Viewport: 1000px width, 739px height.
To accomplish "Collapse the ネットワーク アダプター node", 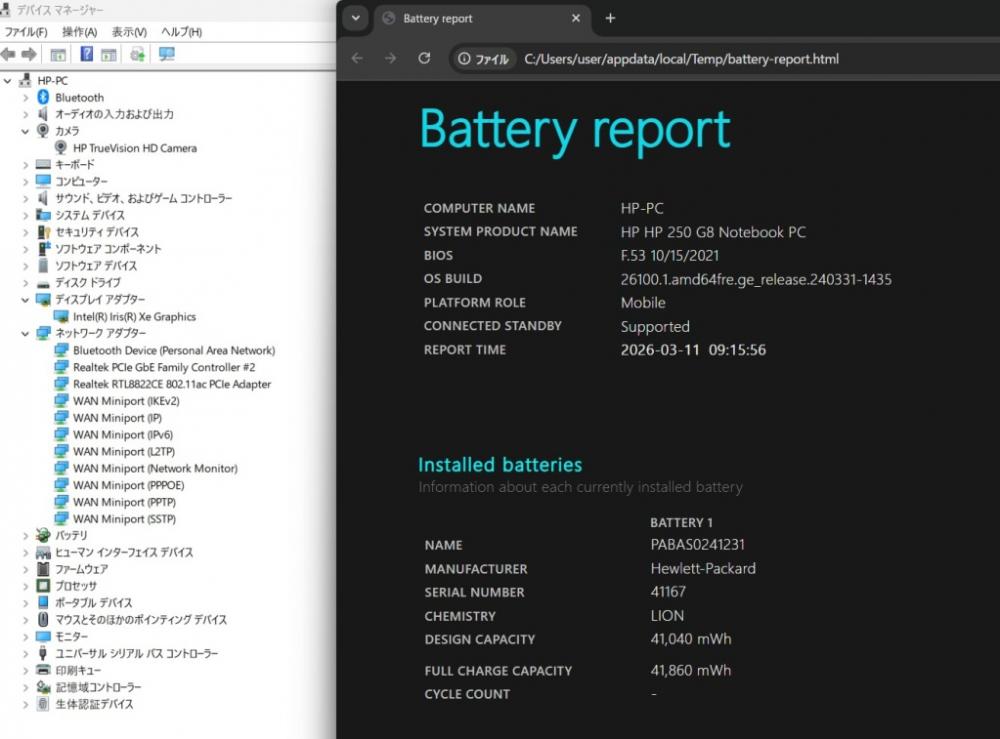I will (x=26, y=334).
